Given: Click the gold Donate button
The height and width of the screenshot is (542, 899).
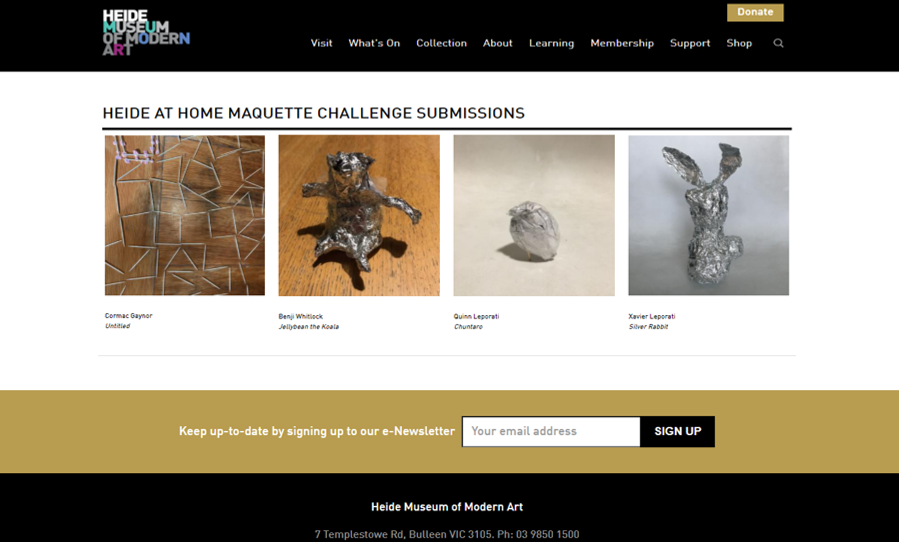Looking at the screenshot, I should [x=755, y=12].
